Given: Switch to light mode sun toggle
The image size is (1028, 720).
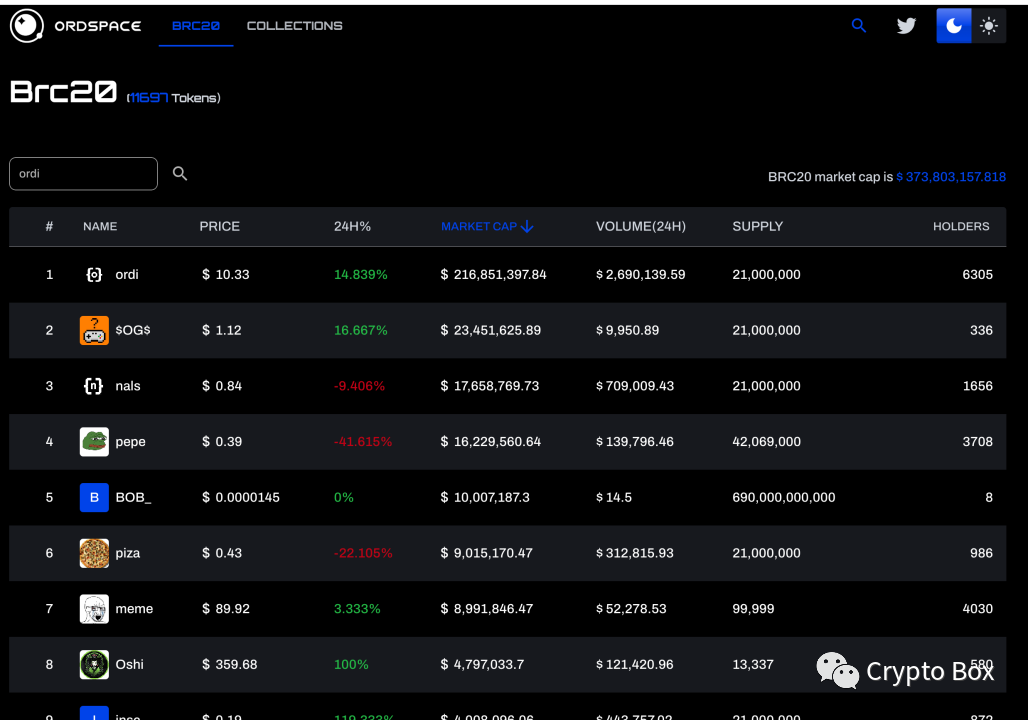Looking at the screenshot, I should pos(989,26).
